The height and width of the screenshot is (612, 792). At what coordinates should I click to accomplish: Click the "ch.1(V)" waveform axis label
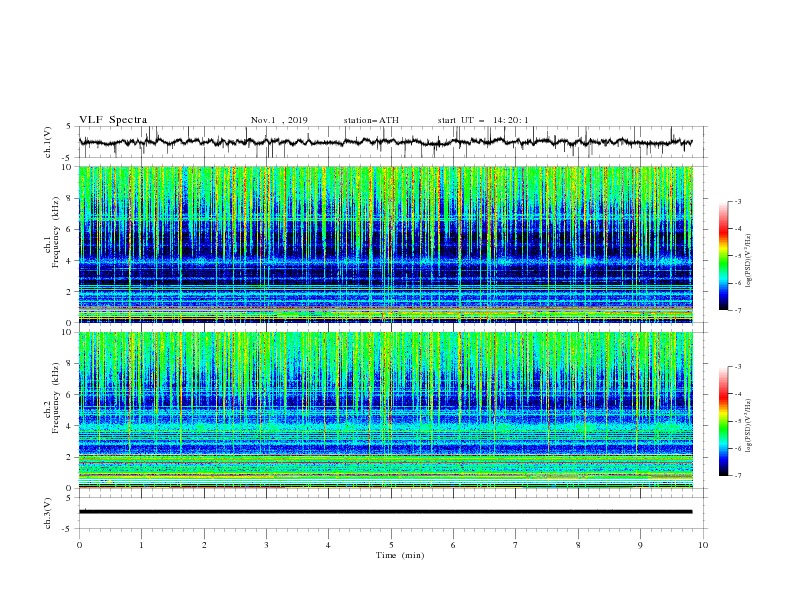coord(48,142)
